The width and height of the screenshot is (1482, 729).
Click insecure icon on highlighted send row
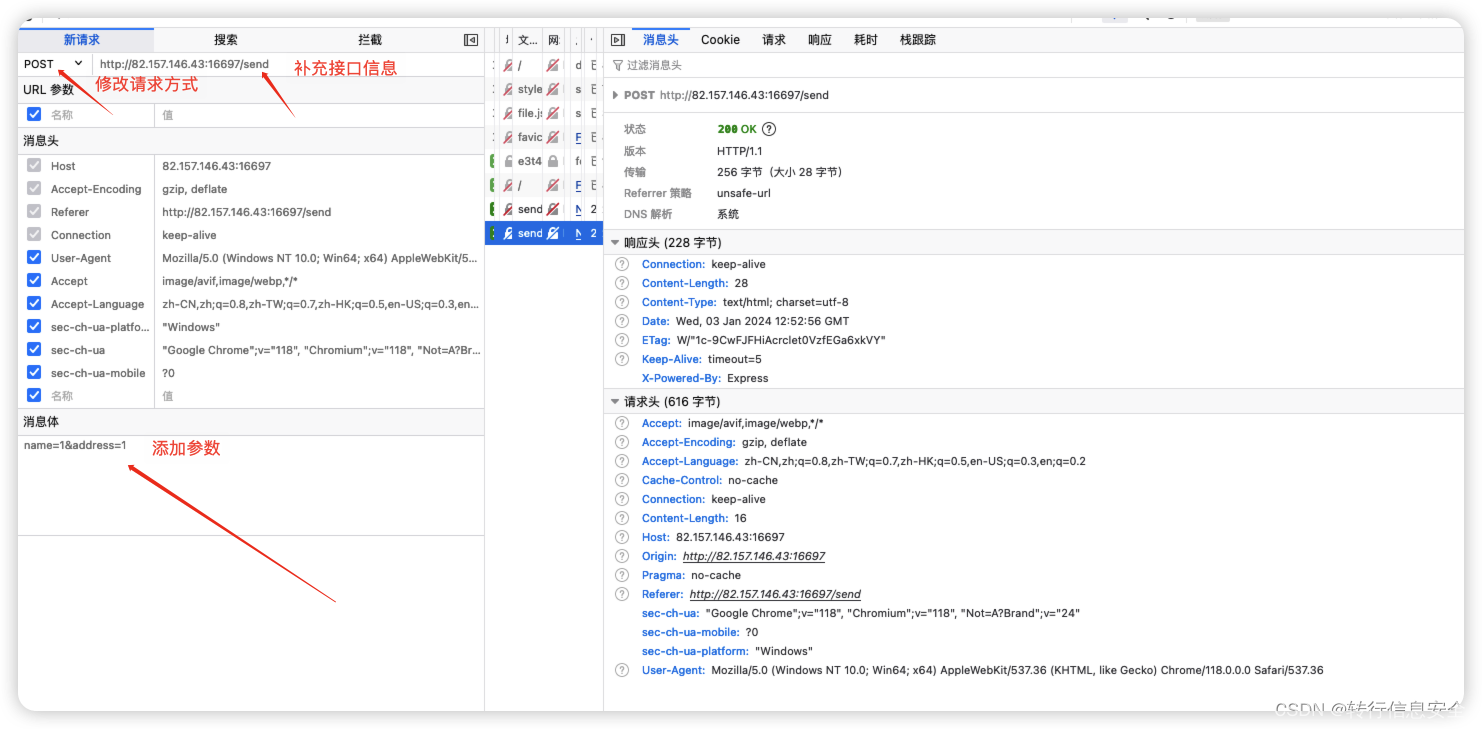[x=552, y=233]
